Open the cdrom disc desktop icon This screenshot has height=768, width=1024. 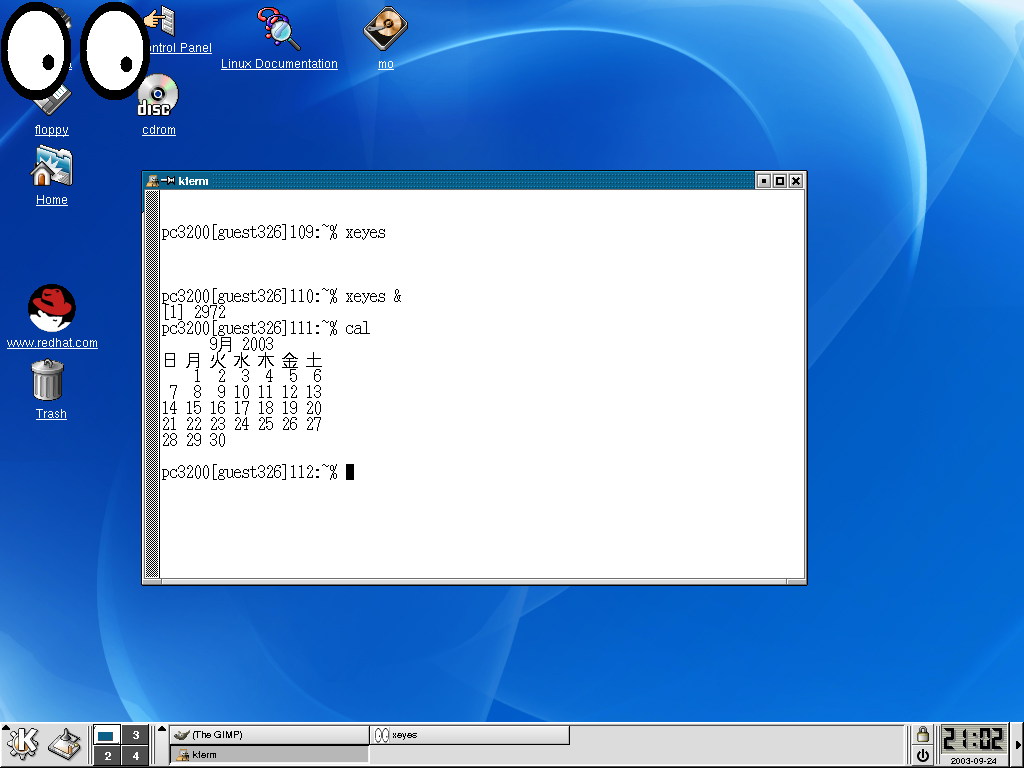tap(157, 95)
